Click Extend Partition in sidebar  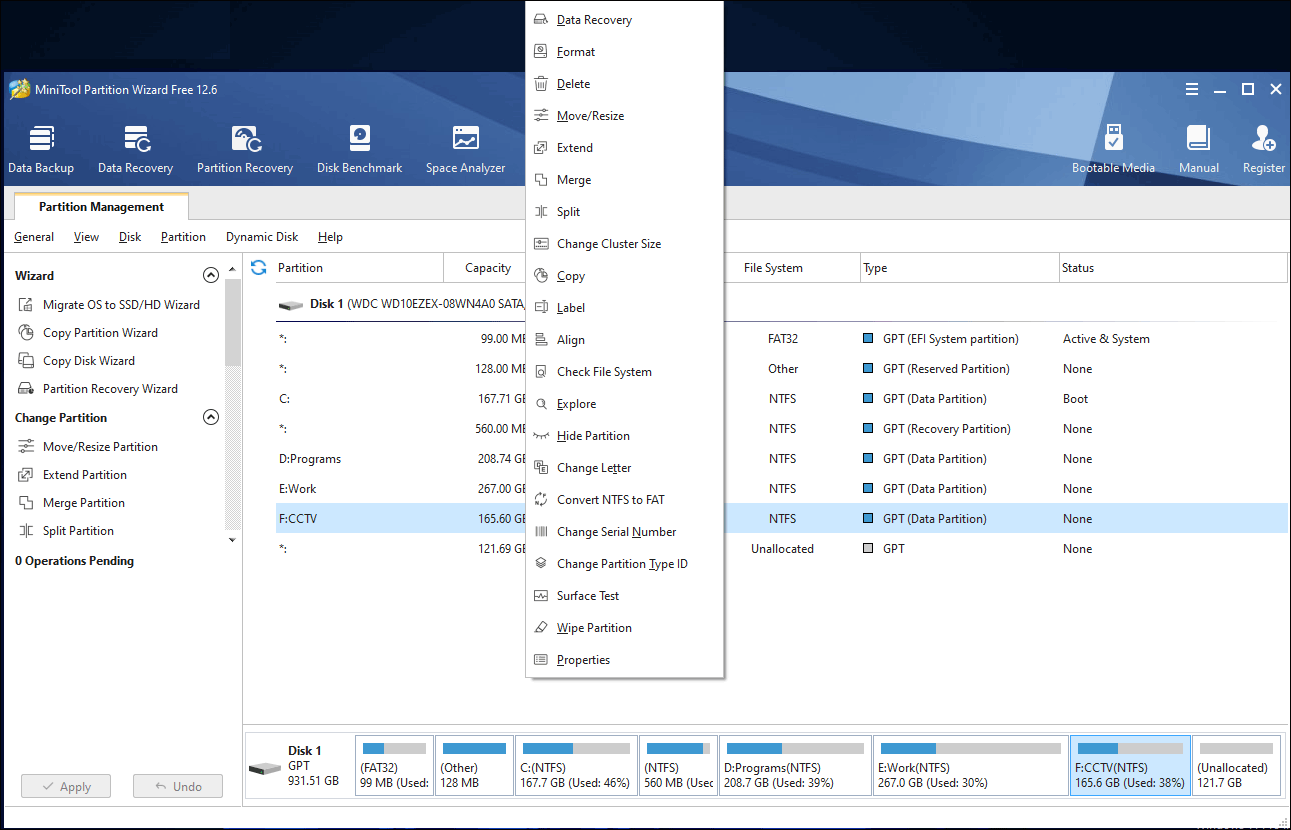point(72,475)
